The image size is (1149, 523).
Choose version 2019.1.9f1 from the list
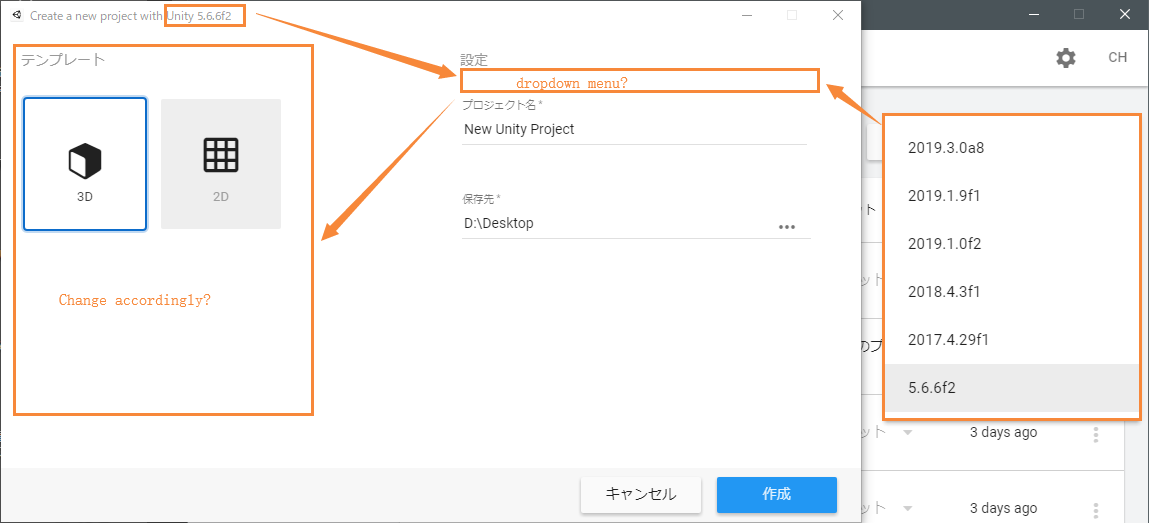1011,196
